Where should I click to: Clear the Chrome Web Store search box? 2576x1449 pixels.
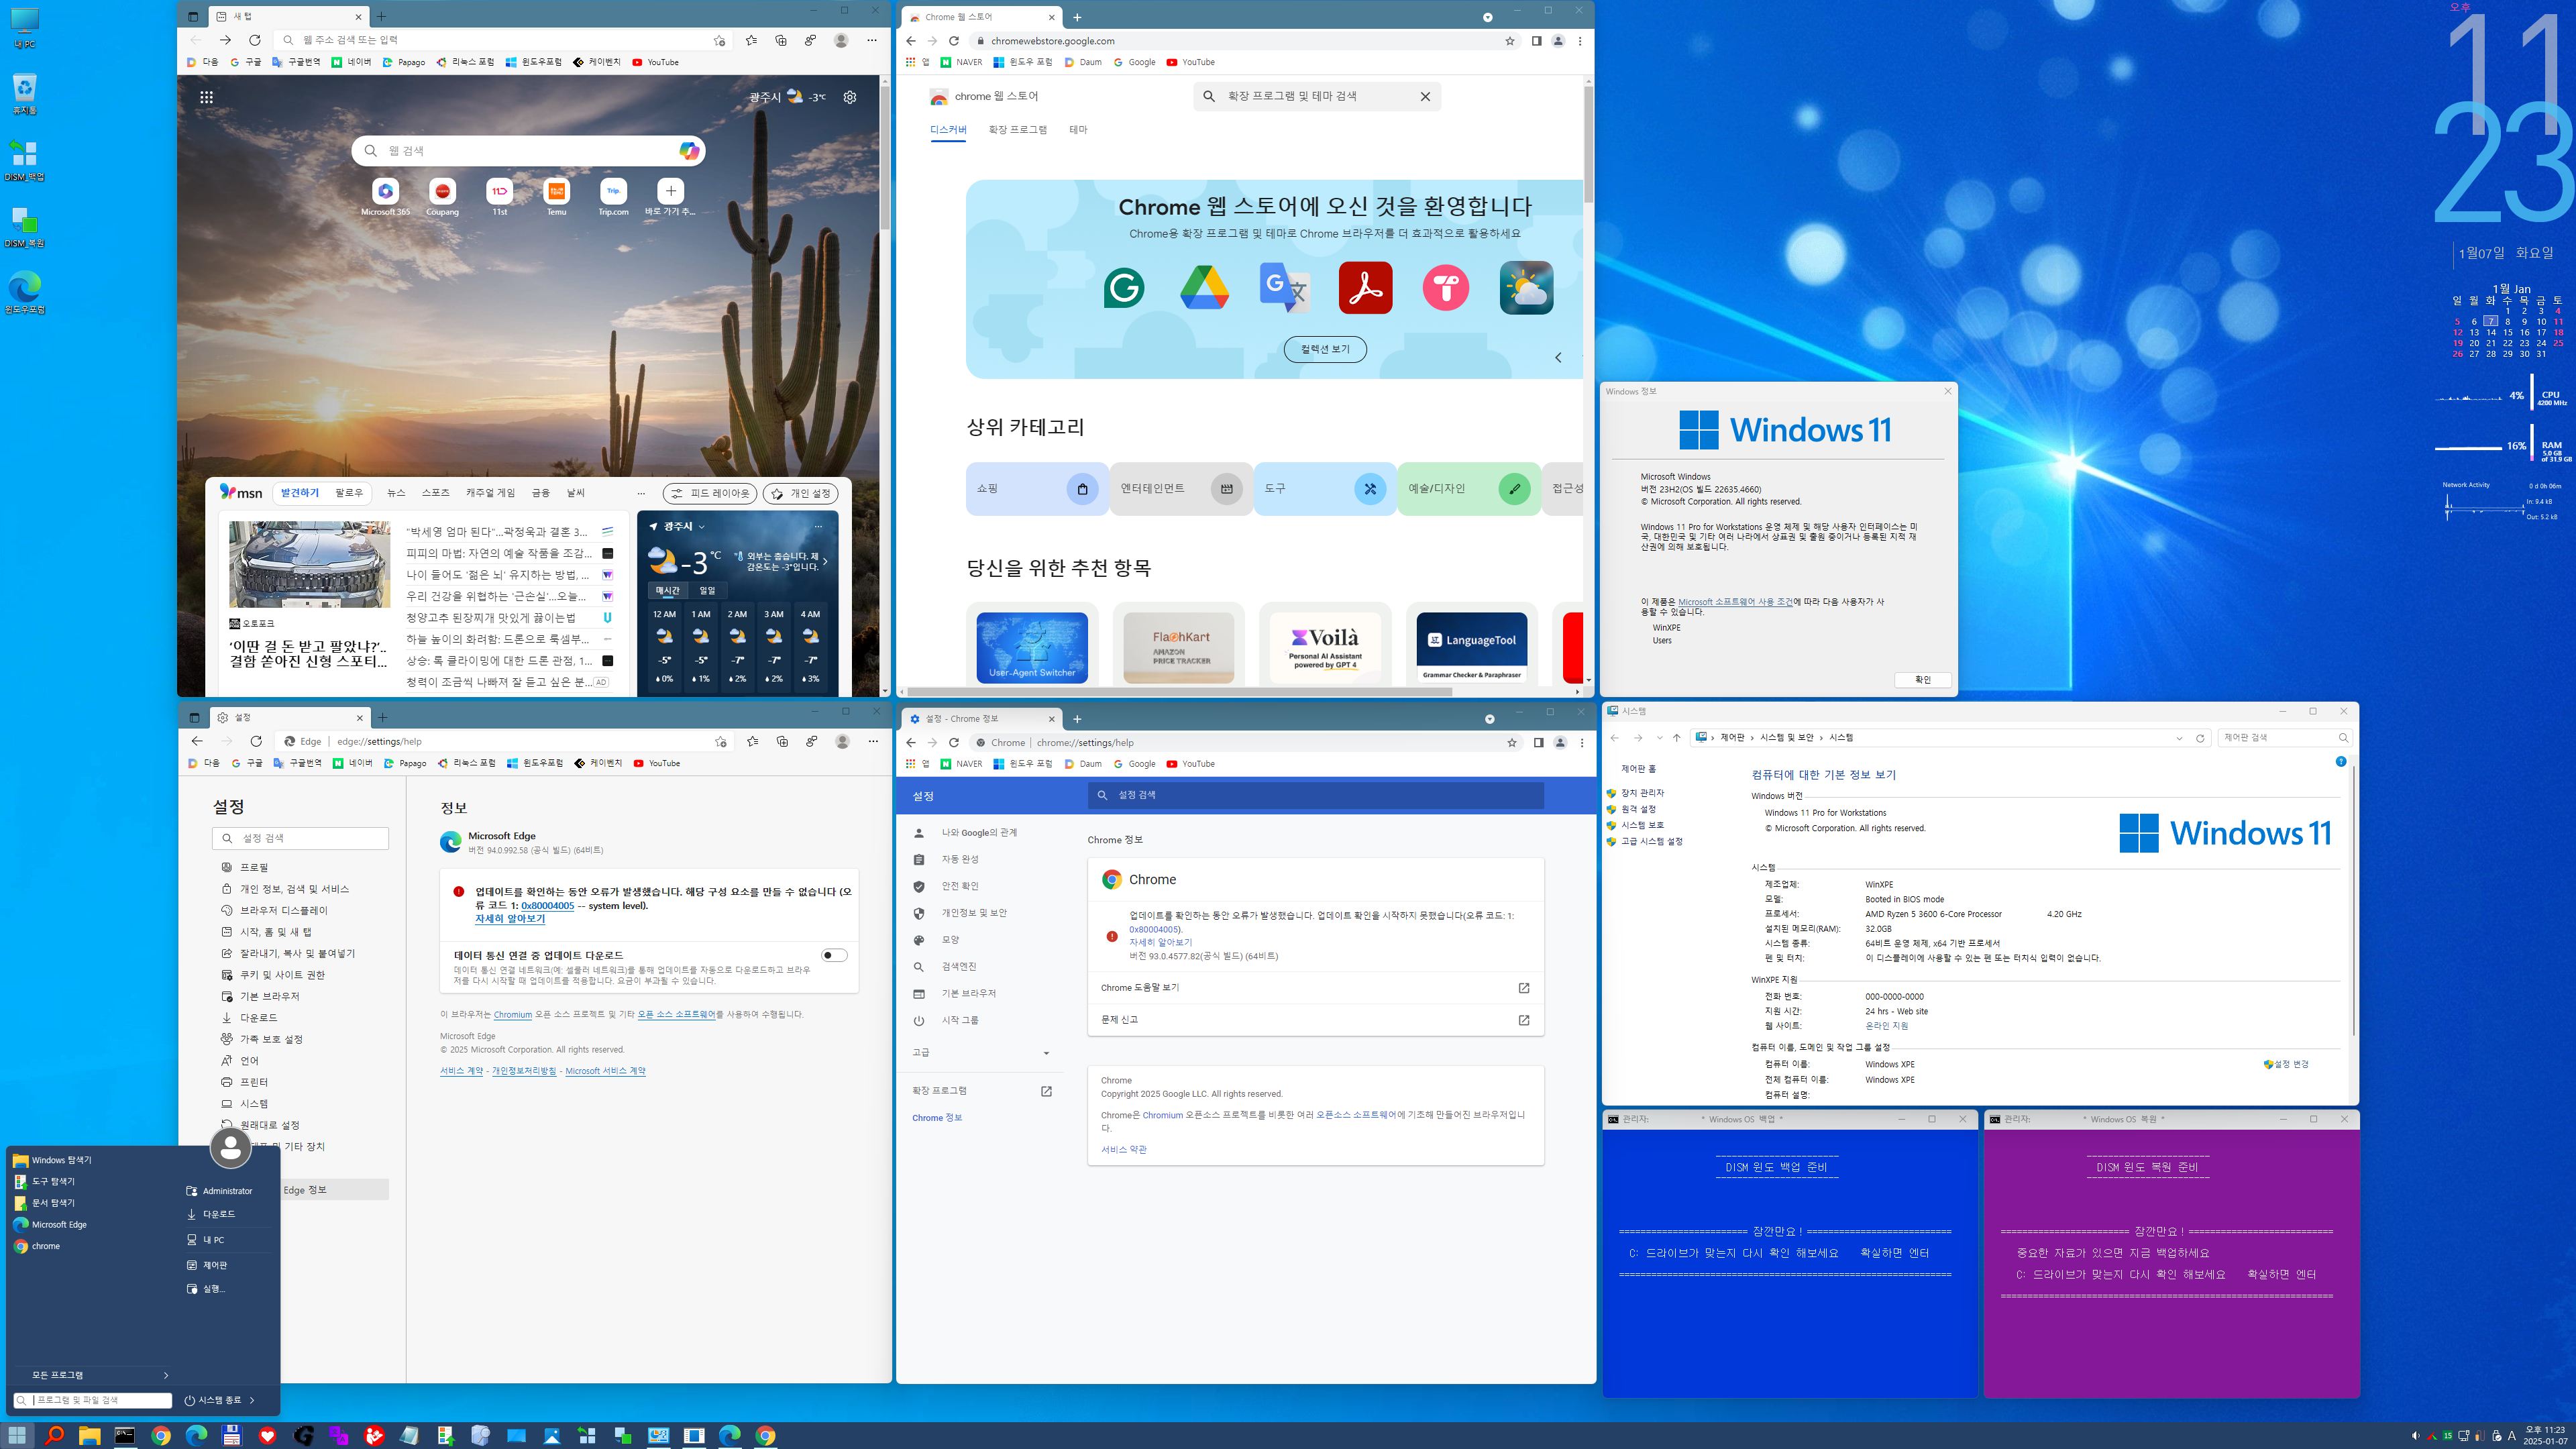pos(1425,97)
